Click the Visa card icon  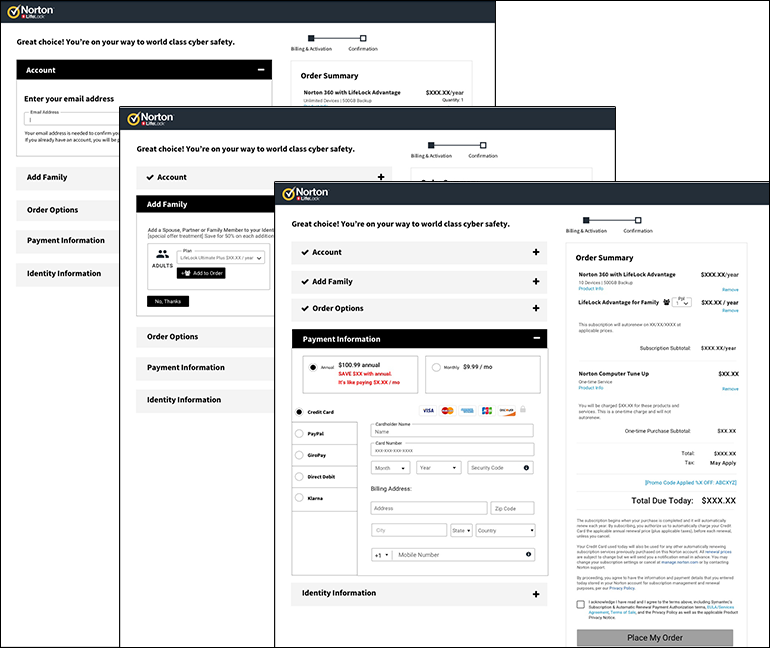click(x=428, y=410)
